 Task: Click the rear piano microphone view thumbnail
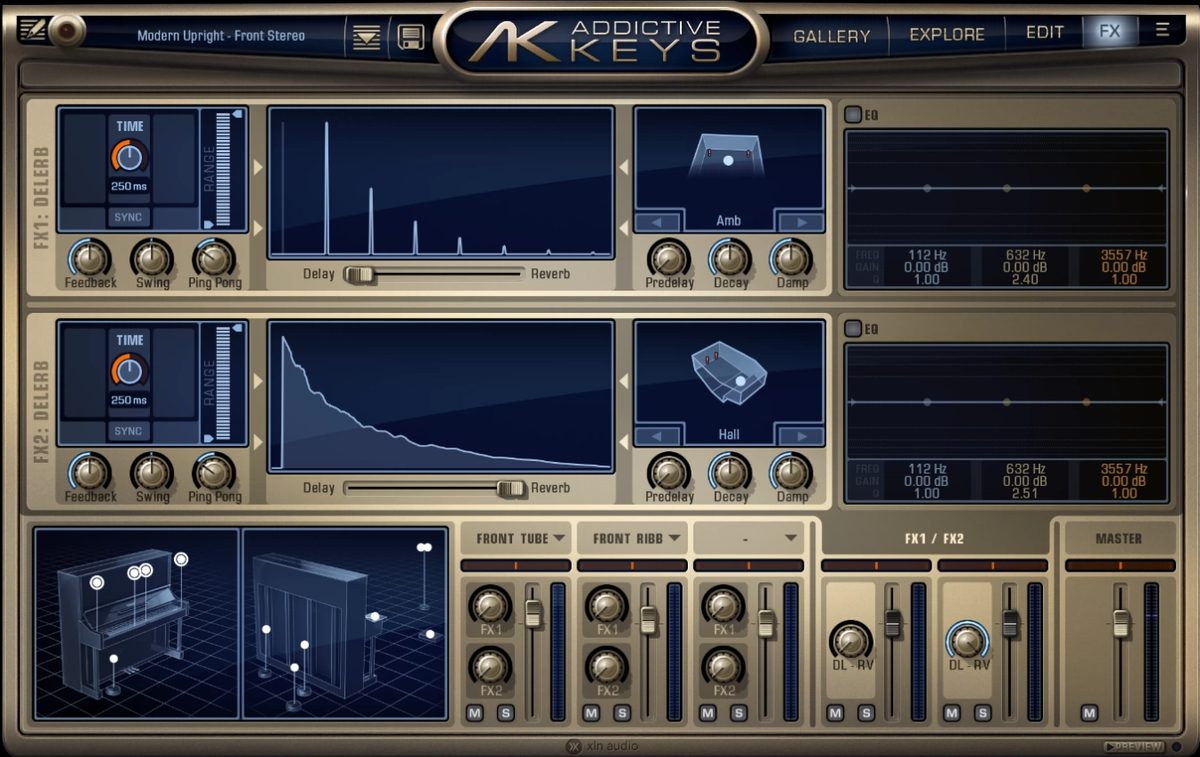344,624
